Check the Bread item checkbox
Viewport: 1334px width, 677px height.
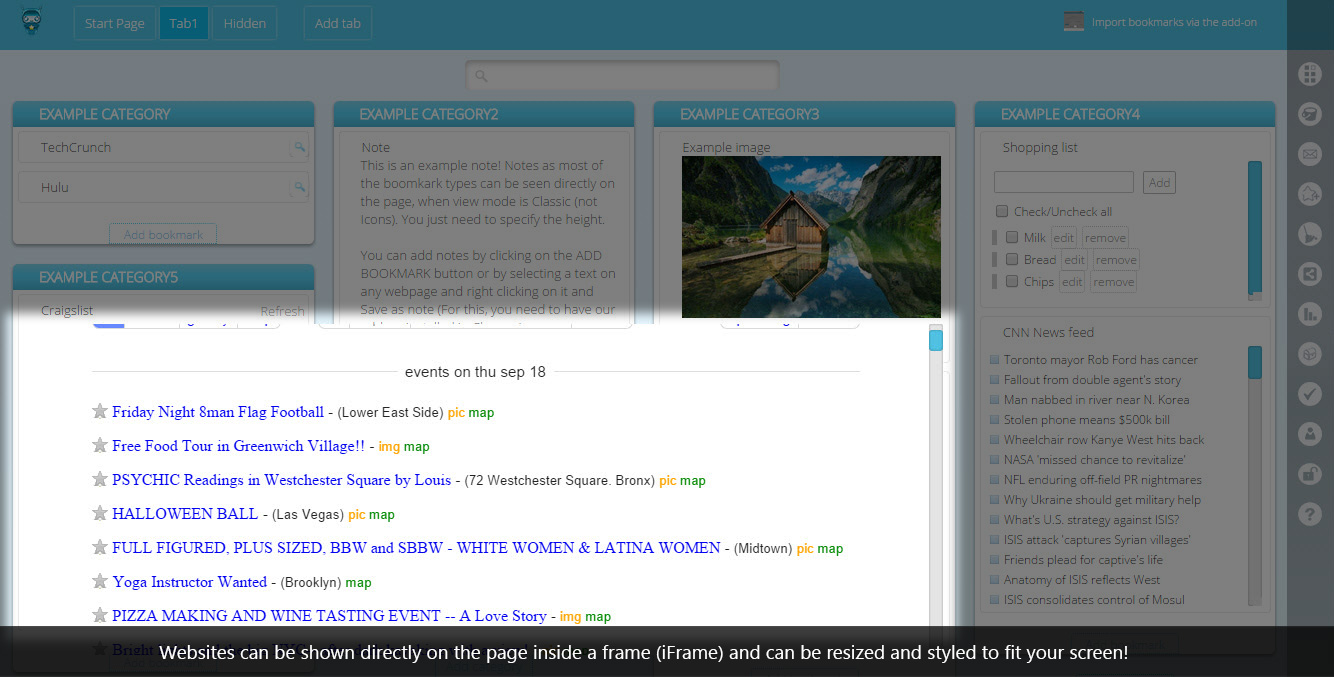1012,259
